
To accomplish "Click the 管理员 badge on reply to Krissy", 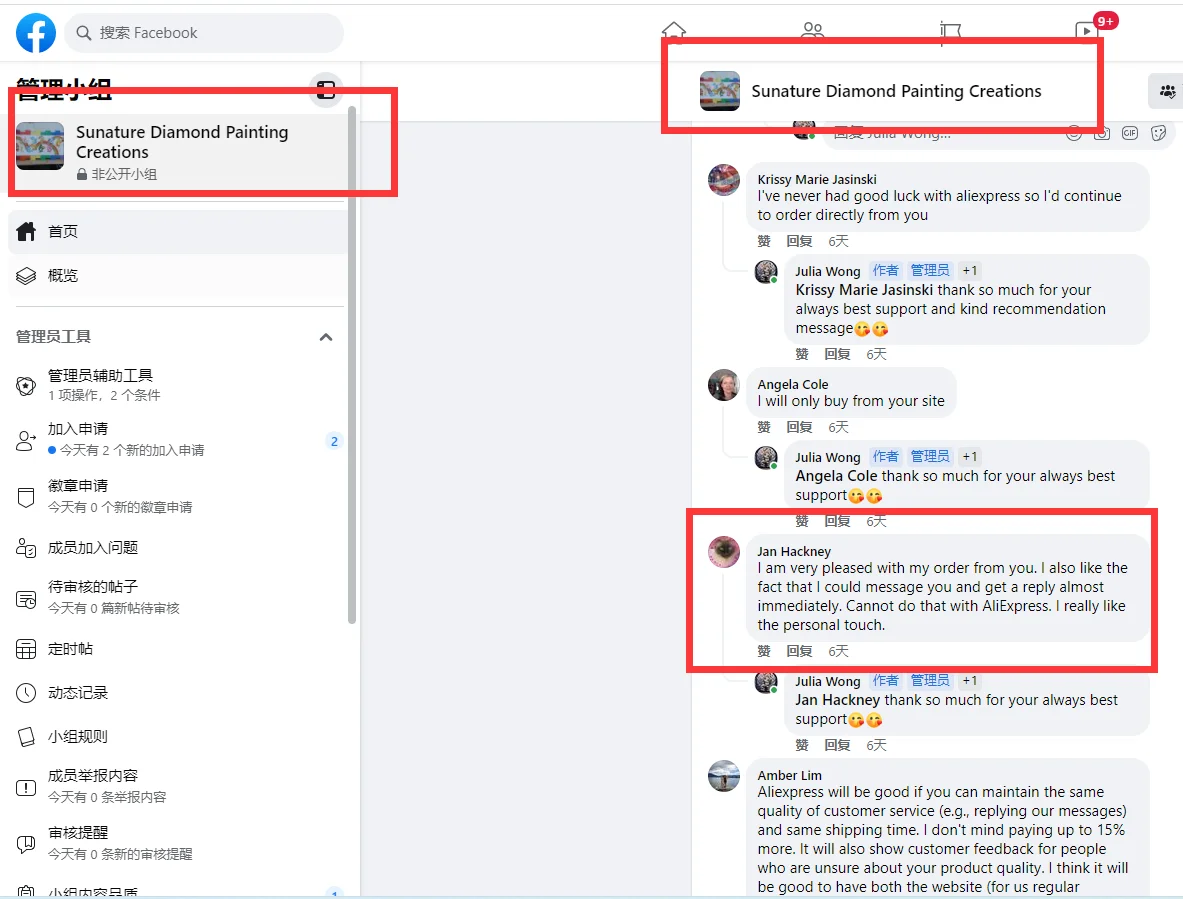I will (x=930, y=271).
